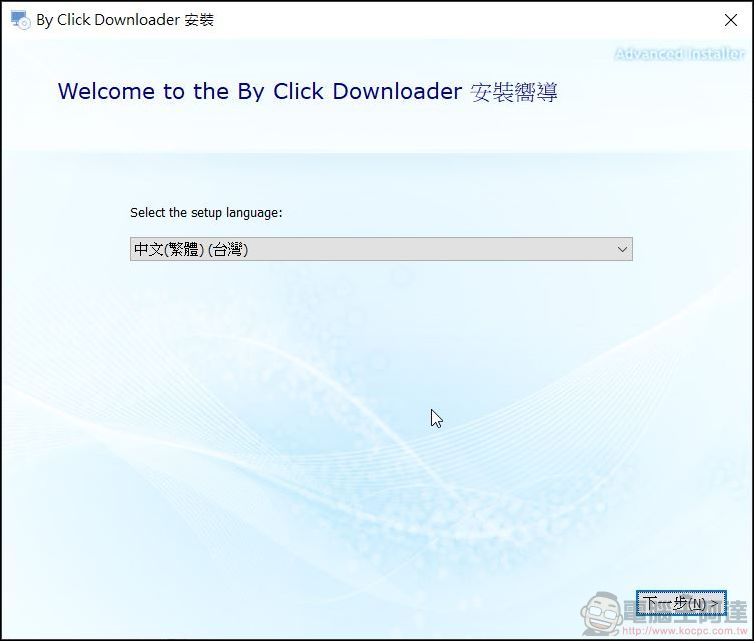Select the 中文(繁體) (台灣) language entry text
Screen dimensions: 754x641
point(191,249)
